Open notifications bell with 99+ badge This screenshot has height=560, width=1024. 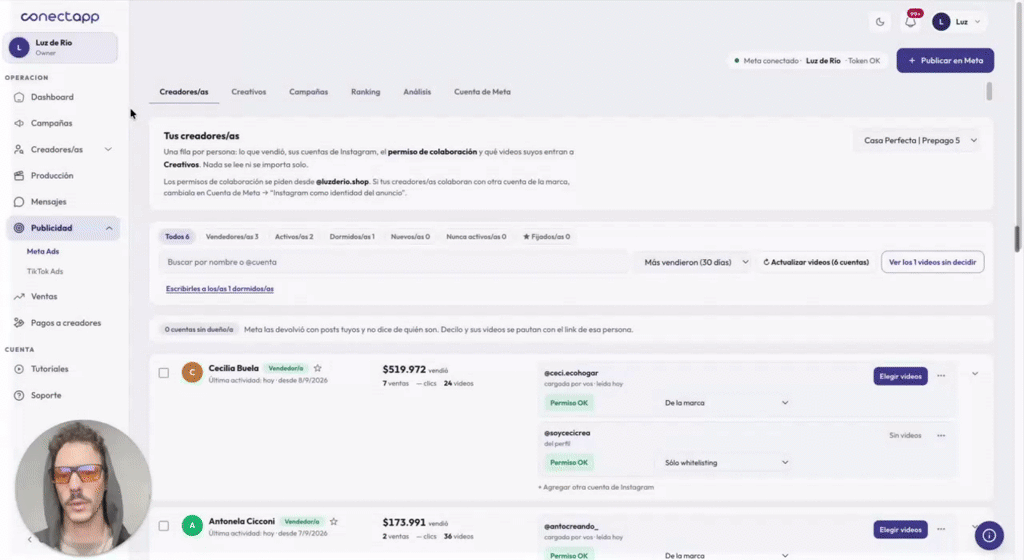[x=910, y=22]
